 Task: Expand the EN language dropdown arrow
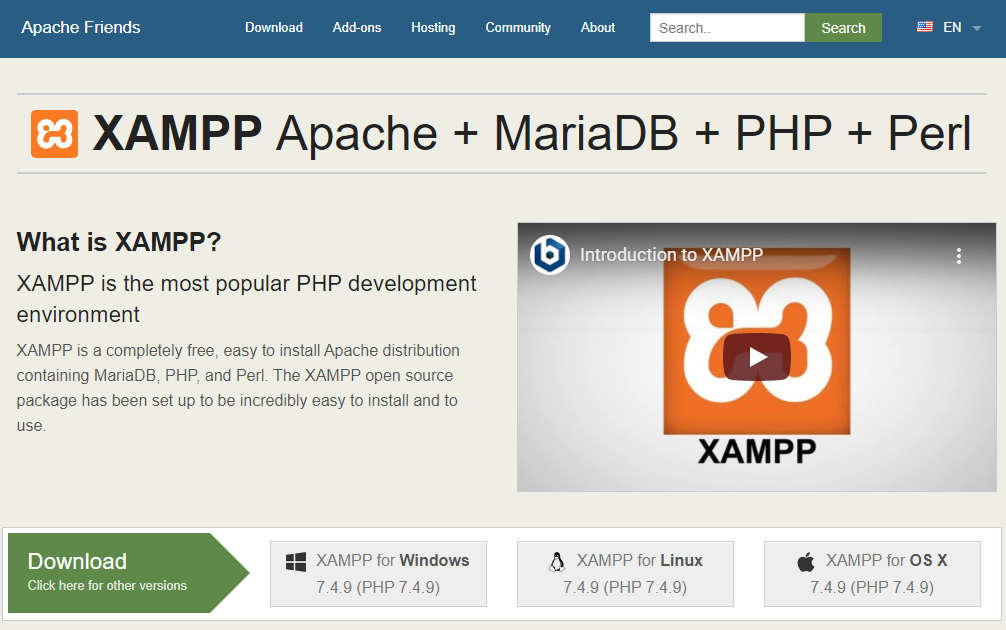pyautogui.click(x=977, y=28)
